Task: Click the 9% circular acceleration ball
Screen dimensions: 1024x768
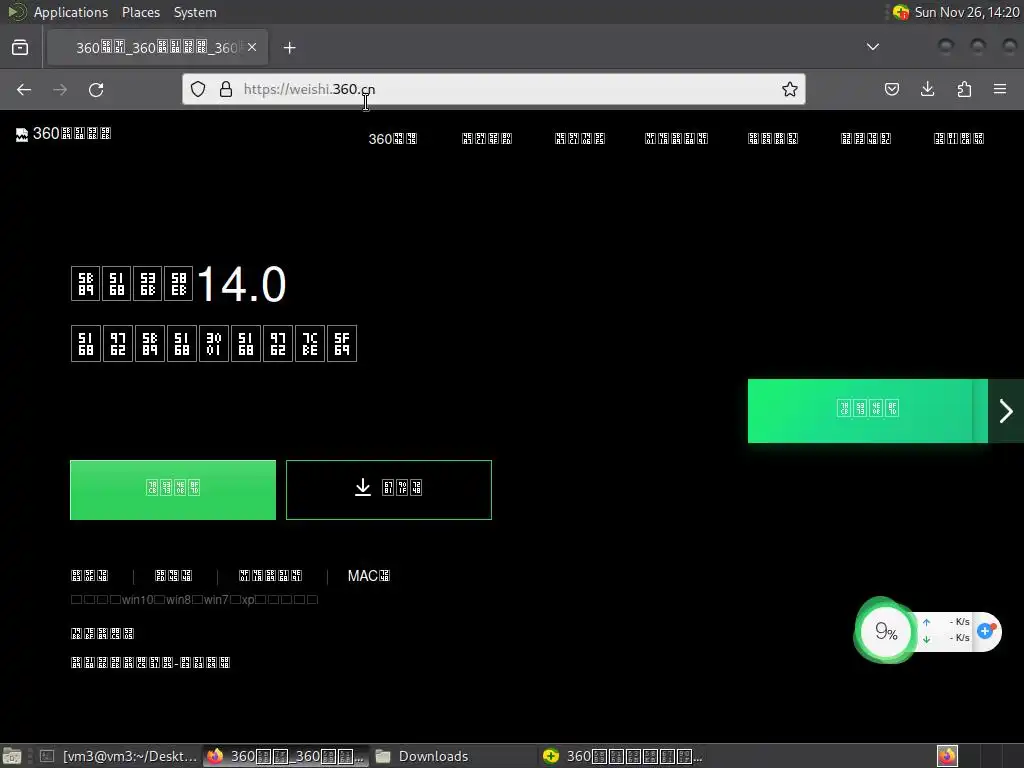Action: [886, 632]
